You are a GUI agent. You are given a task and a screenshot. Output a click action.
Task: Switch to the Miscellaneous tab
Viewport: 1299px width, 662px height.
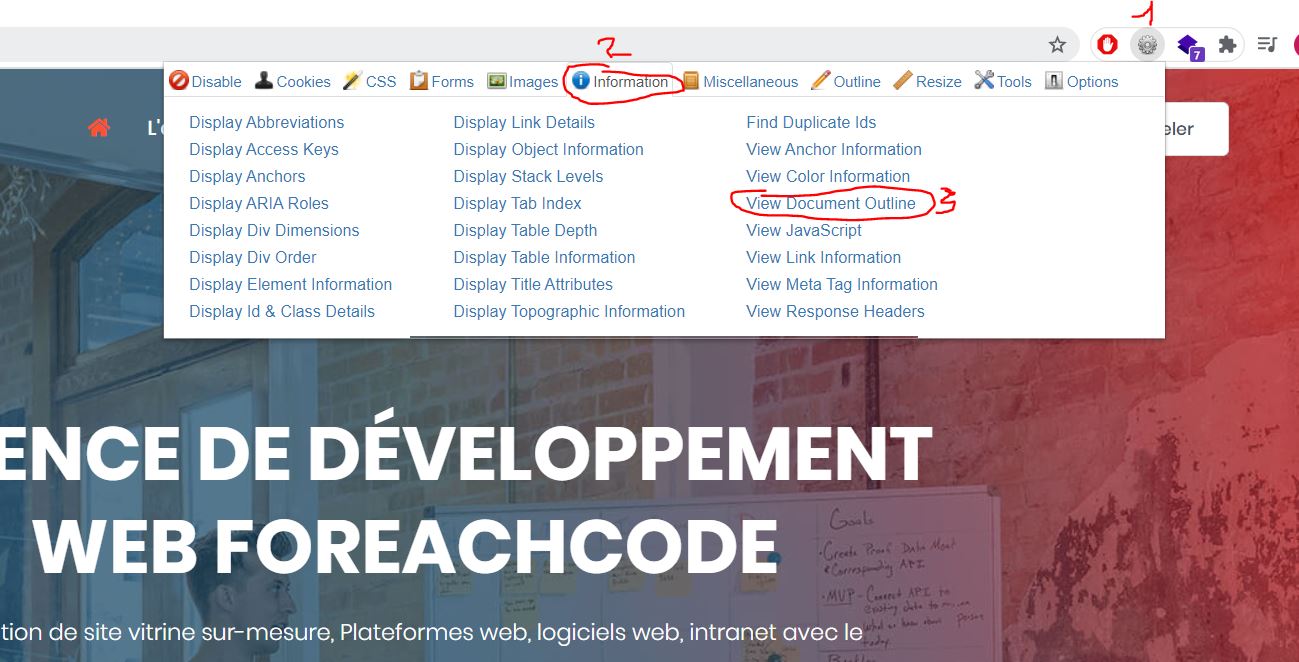click(740, 81)
